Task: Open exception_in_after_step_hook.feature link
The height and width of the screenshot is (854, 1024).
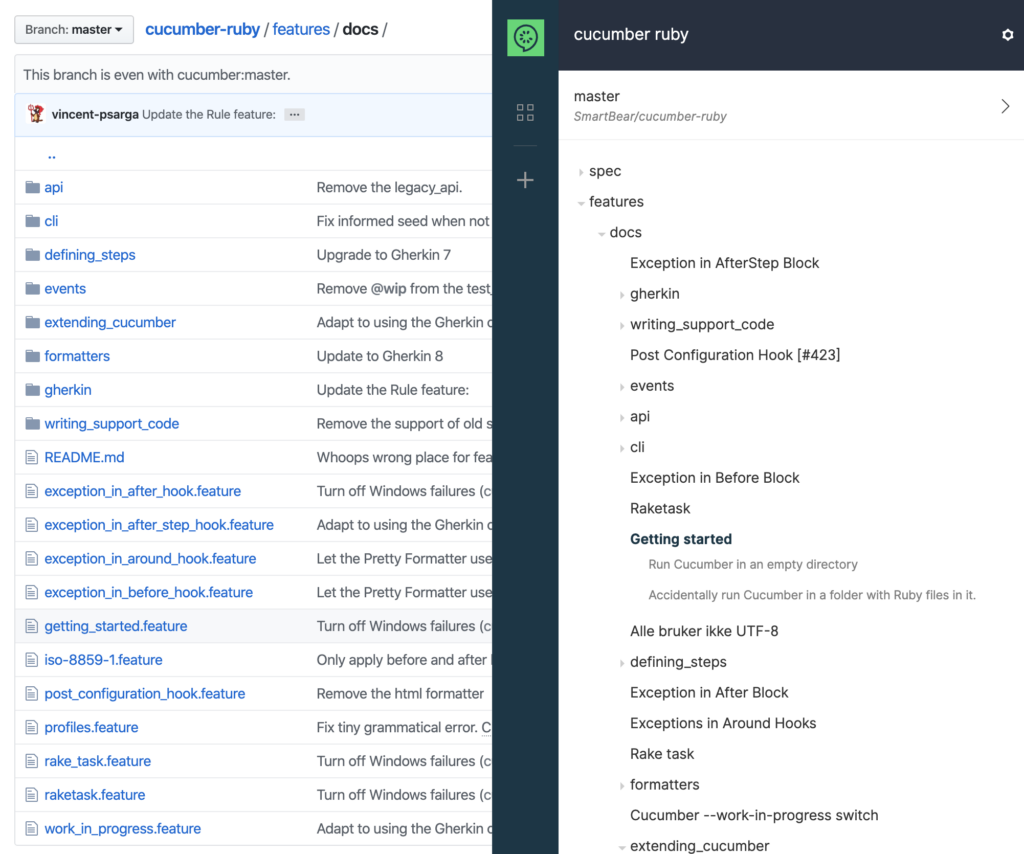Action: 159,525
